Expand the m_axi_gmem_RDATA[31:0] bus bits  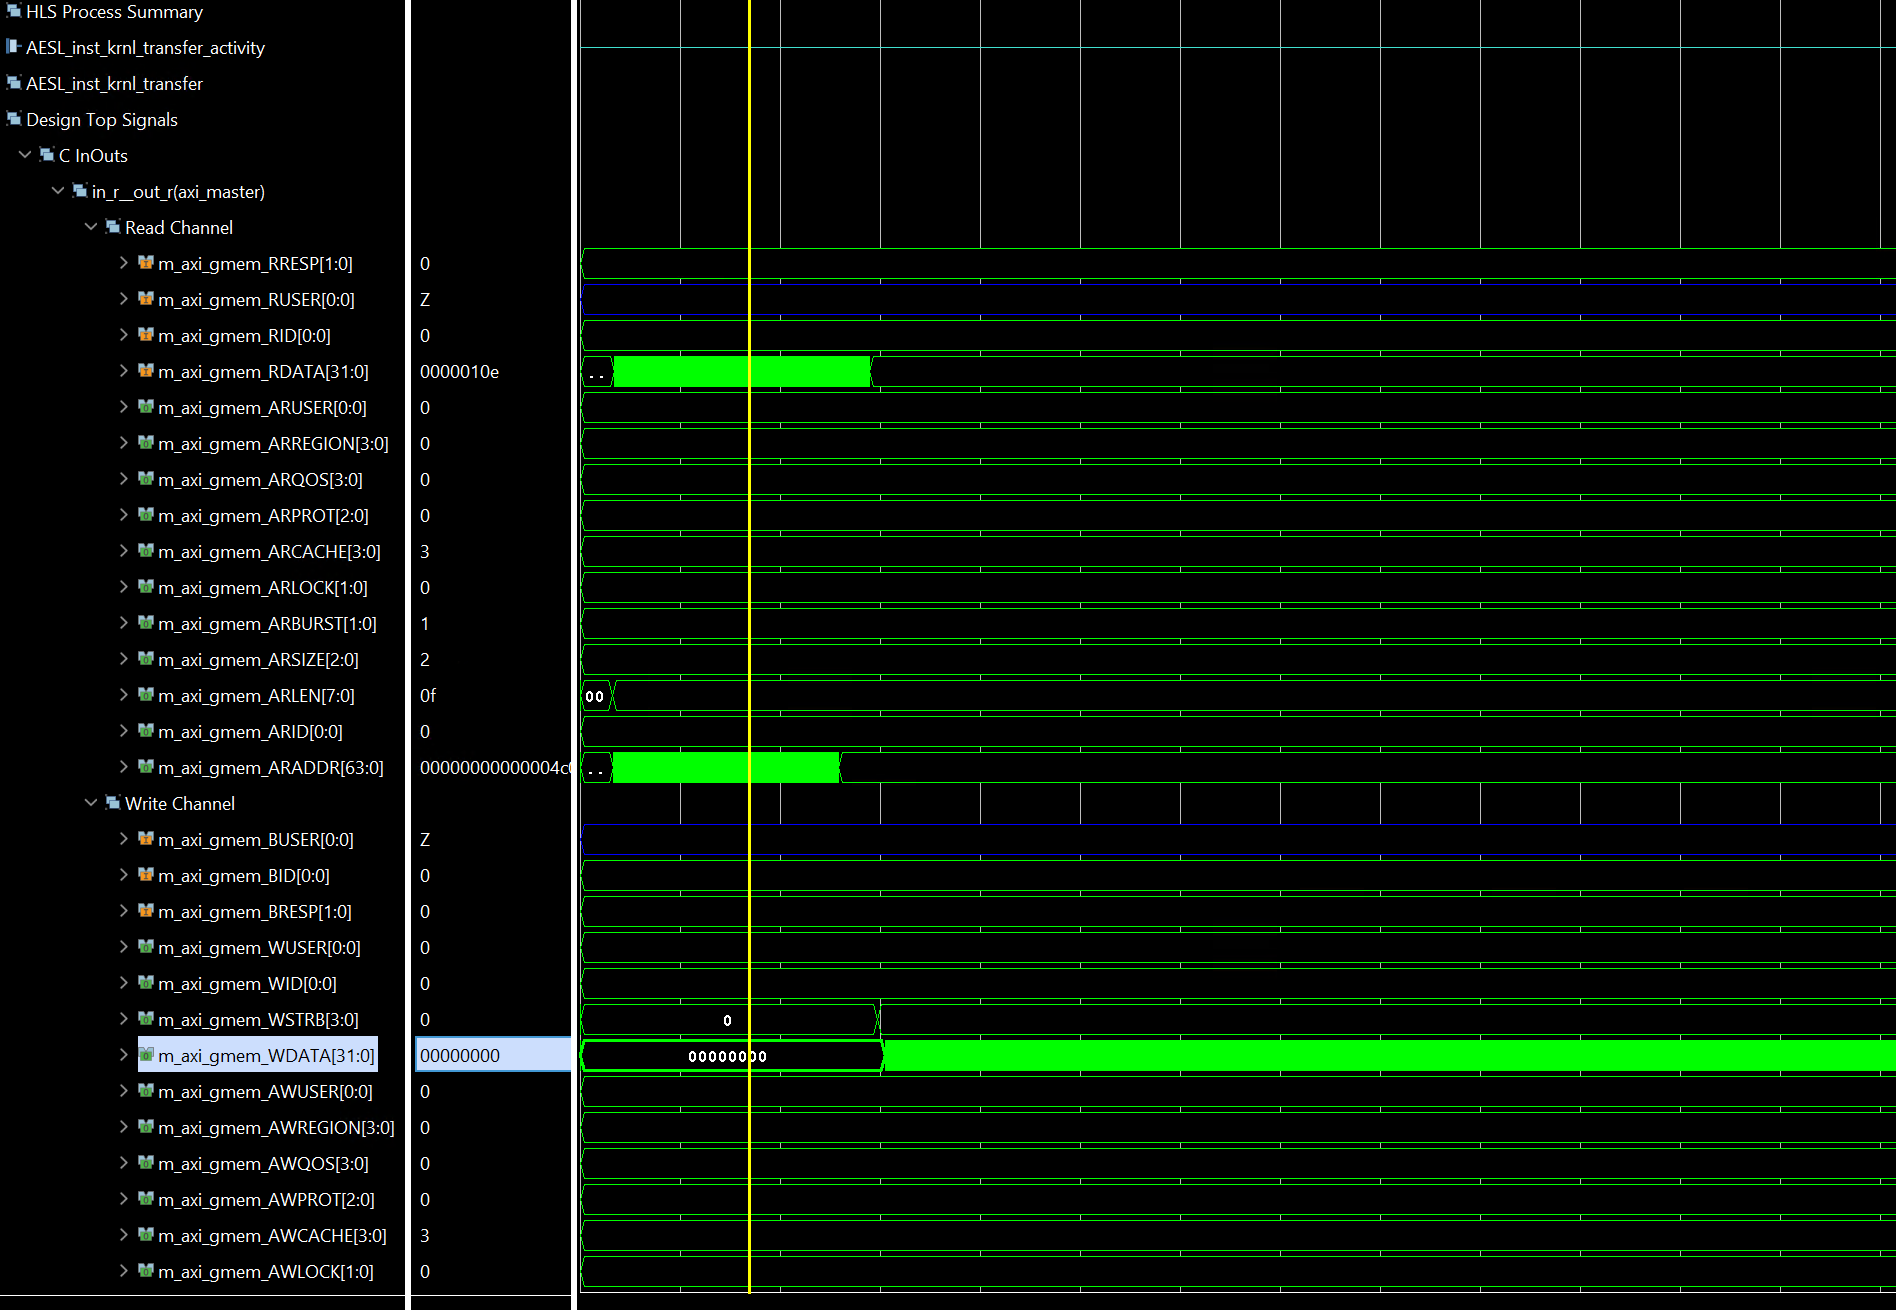(x=124, y=371)
